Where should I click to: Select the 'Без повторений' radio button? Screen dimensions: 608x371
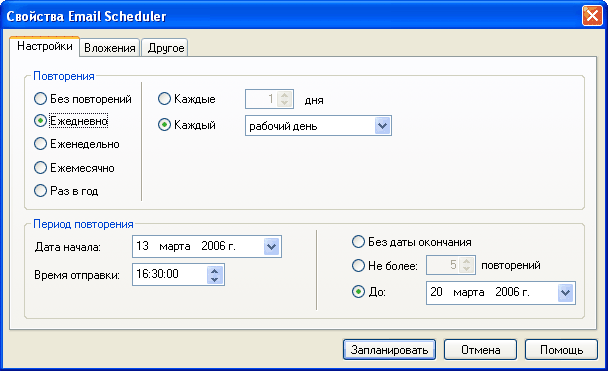40,98
